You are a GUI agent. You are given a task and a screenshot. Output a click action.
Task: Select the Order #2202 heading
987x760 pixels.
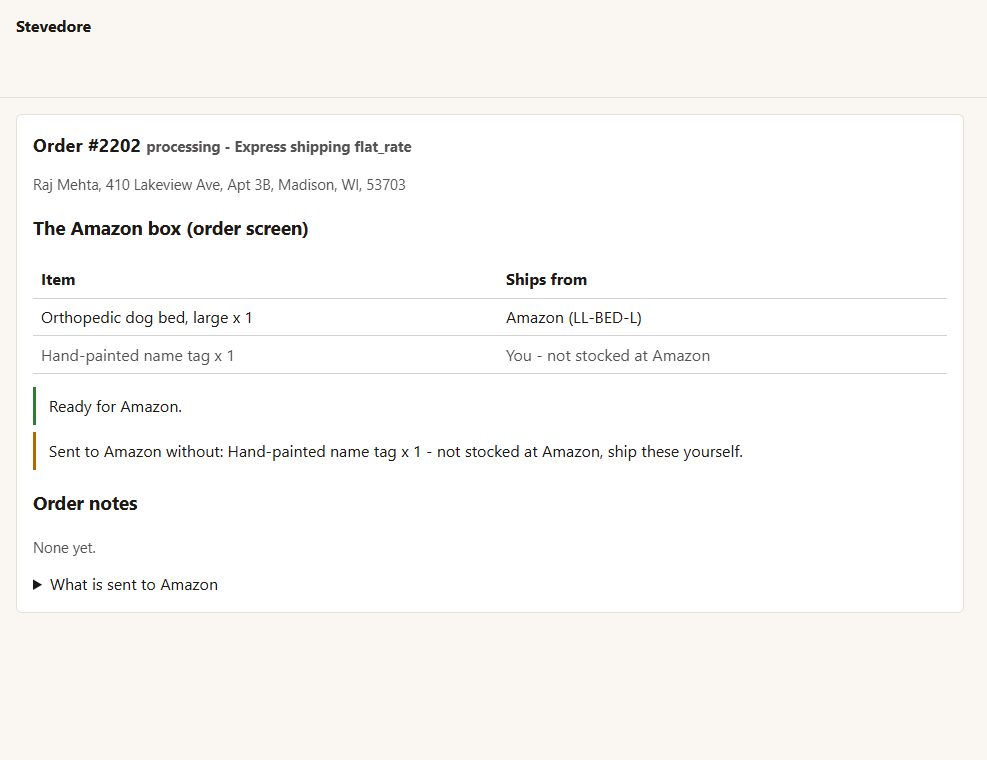click(87, 146)
